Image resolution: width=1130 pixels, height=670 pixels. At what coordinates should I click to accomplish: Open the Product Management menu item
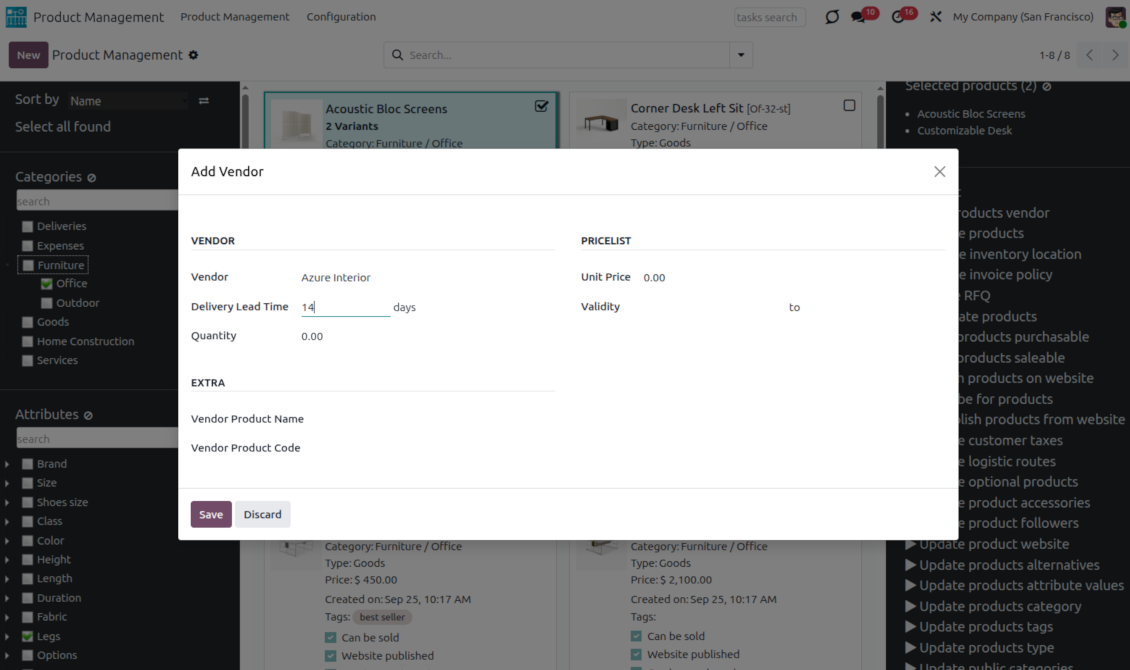coord(235,17)
